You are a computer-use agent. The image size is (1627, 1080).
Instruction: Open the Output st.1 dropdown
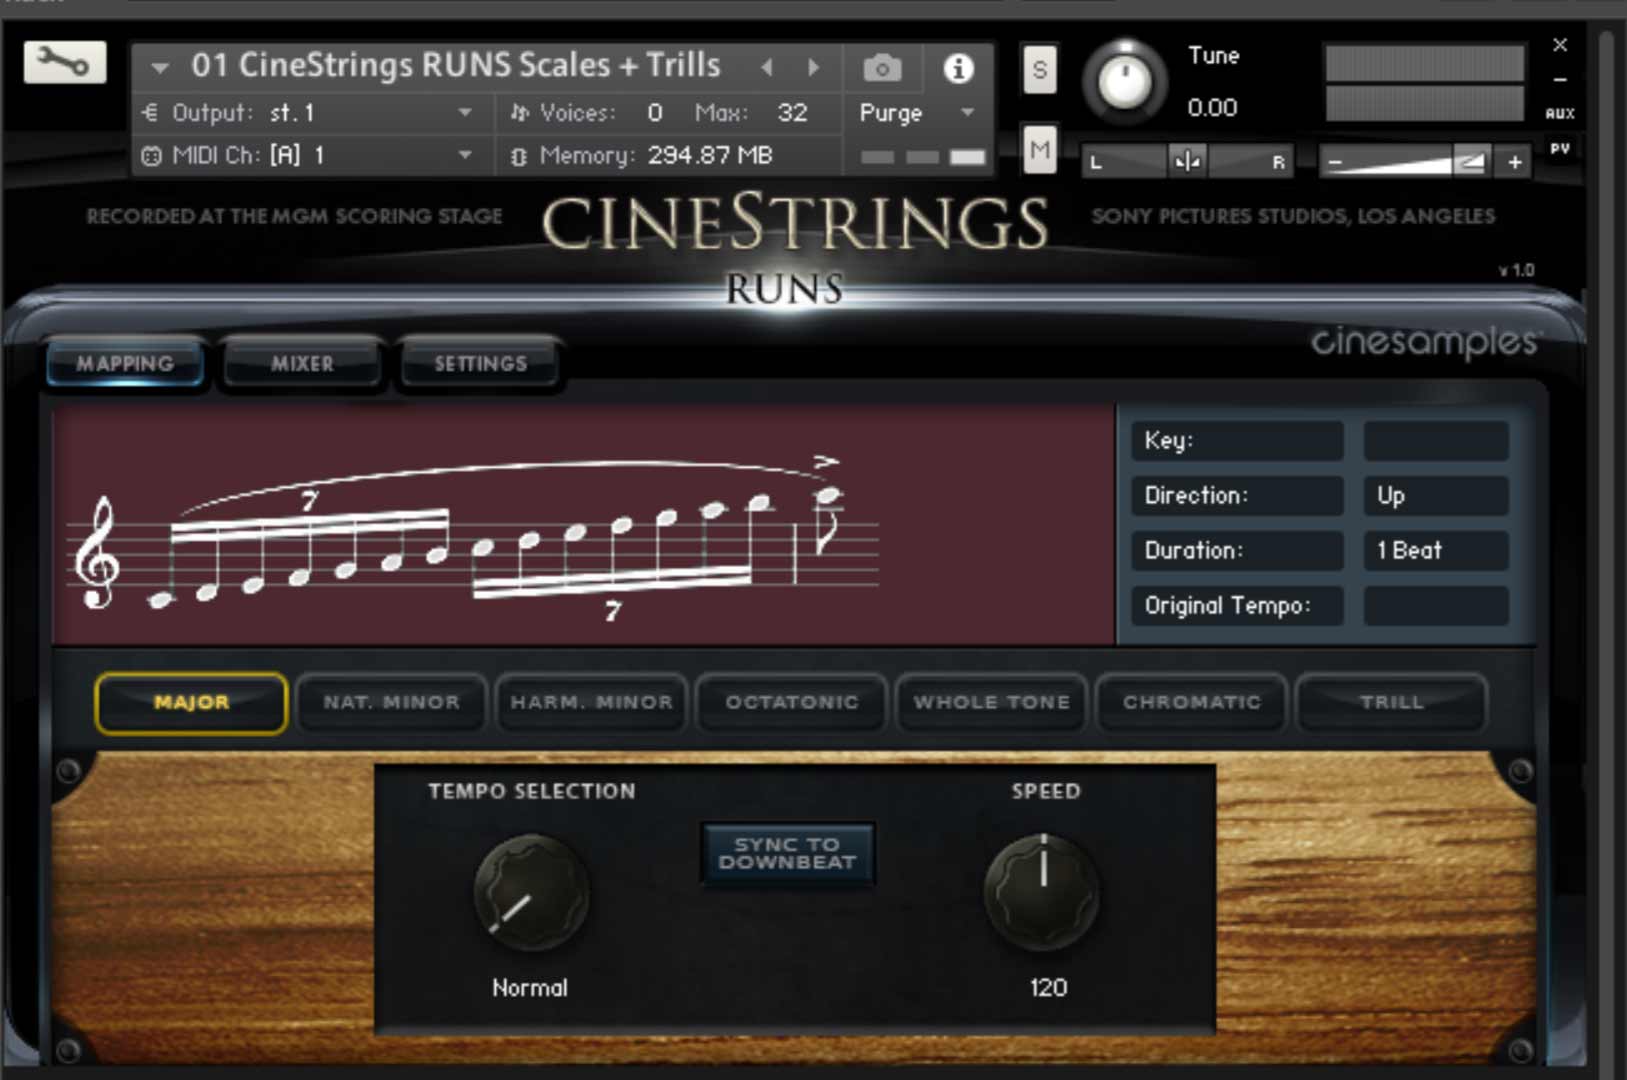[x=463, y=112]
